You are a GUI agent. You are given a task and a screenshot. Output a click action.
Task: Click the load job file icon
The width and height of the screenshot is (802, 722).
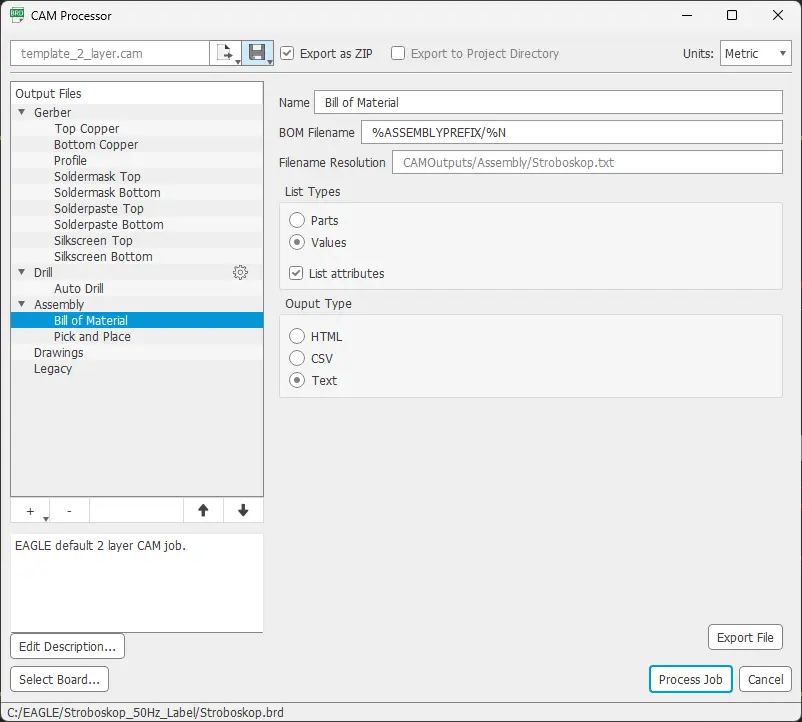point(225,54)
